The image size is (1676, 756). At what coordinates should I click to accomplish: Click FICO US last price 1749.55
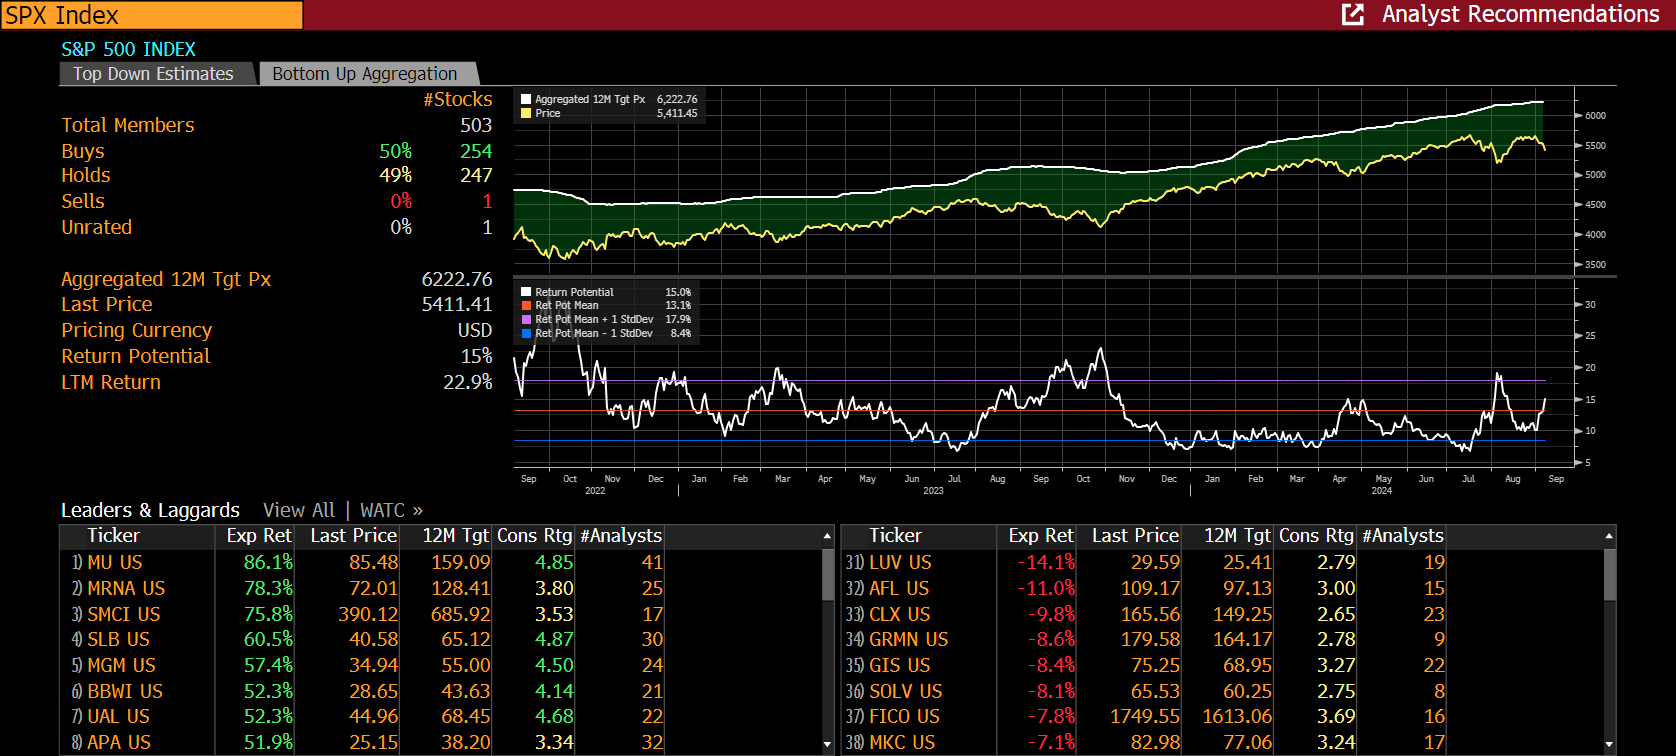tap(1145, 717)
